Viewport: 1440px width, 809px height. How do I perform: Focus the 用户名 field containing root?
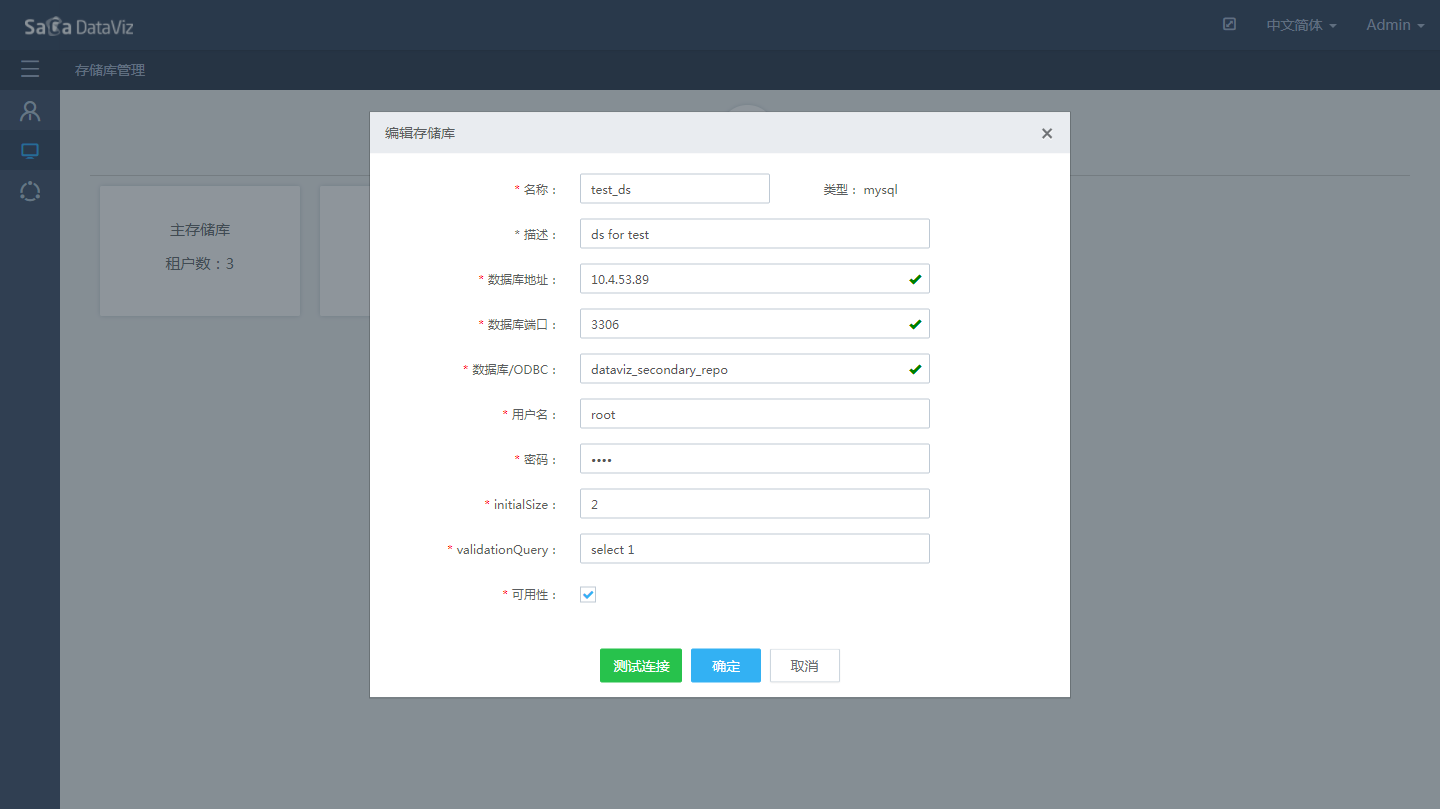755,414
